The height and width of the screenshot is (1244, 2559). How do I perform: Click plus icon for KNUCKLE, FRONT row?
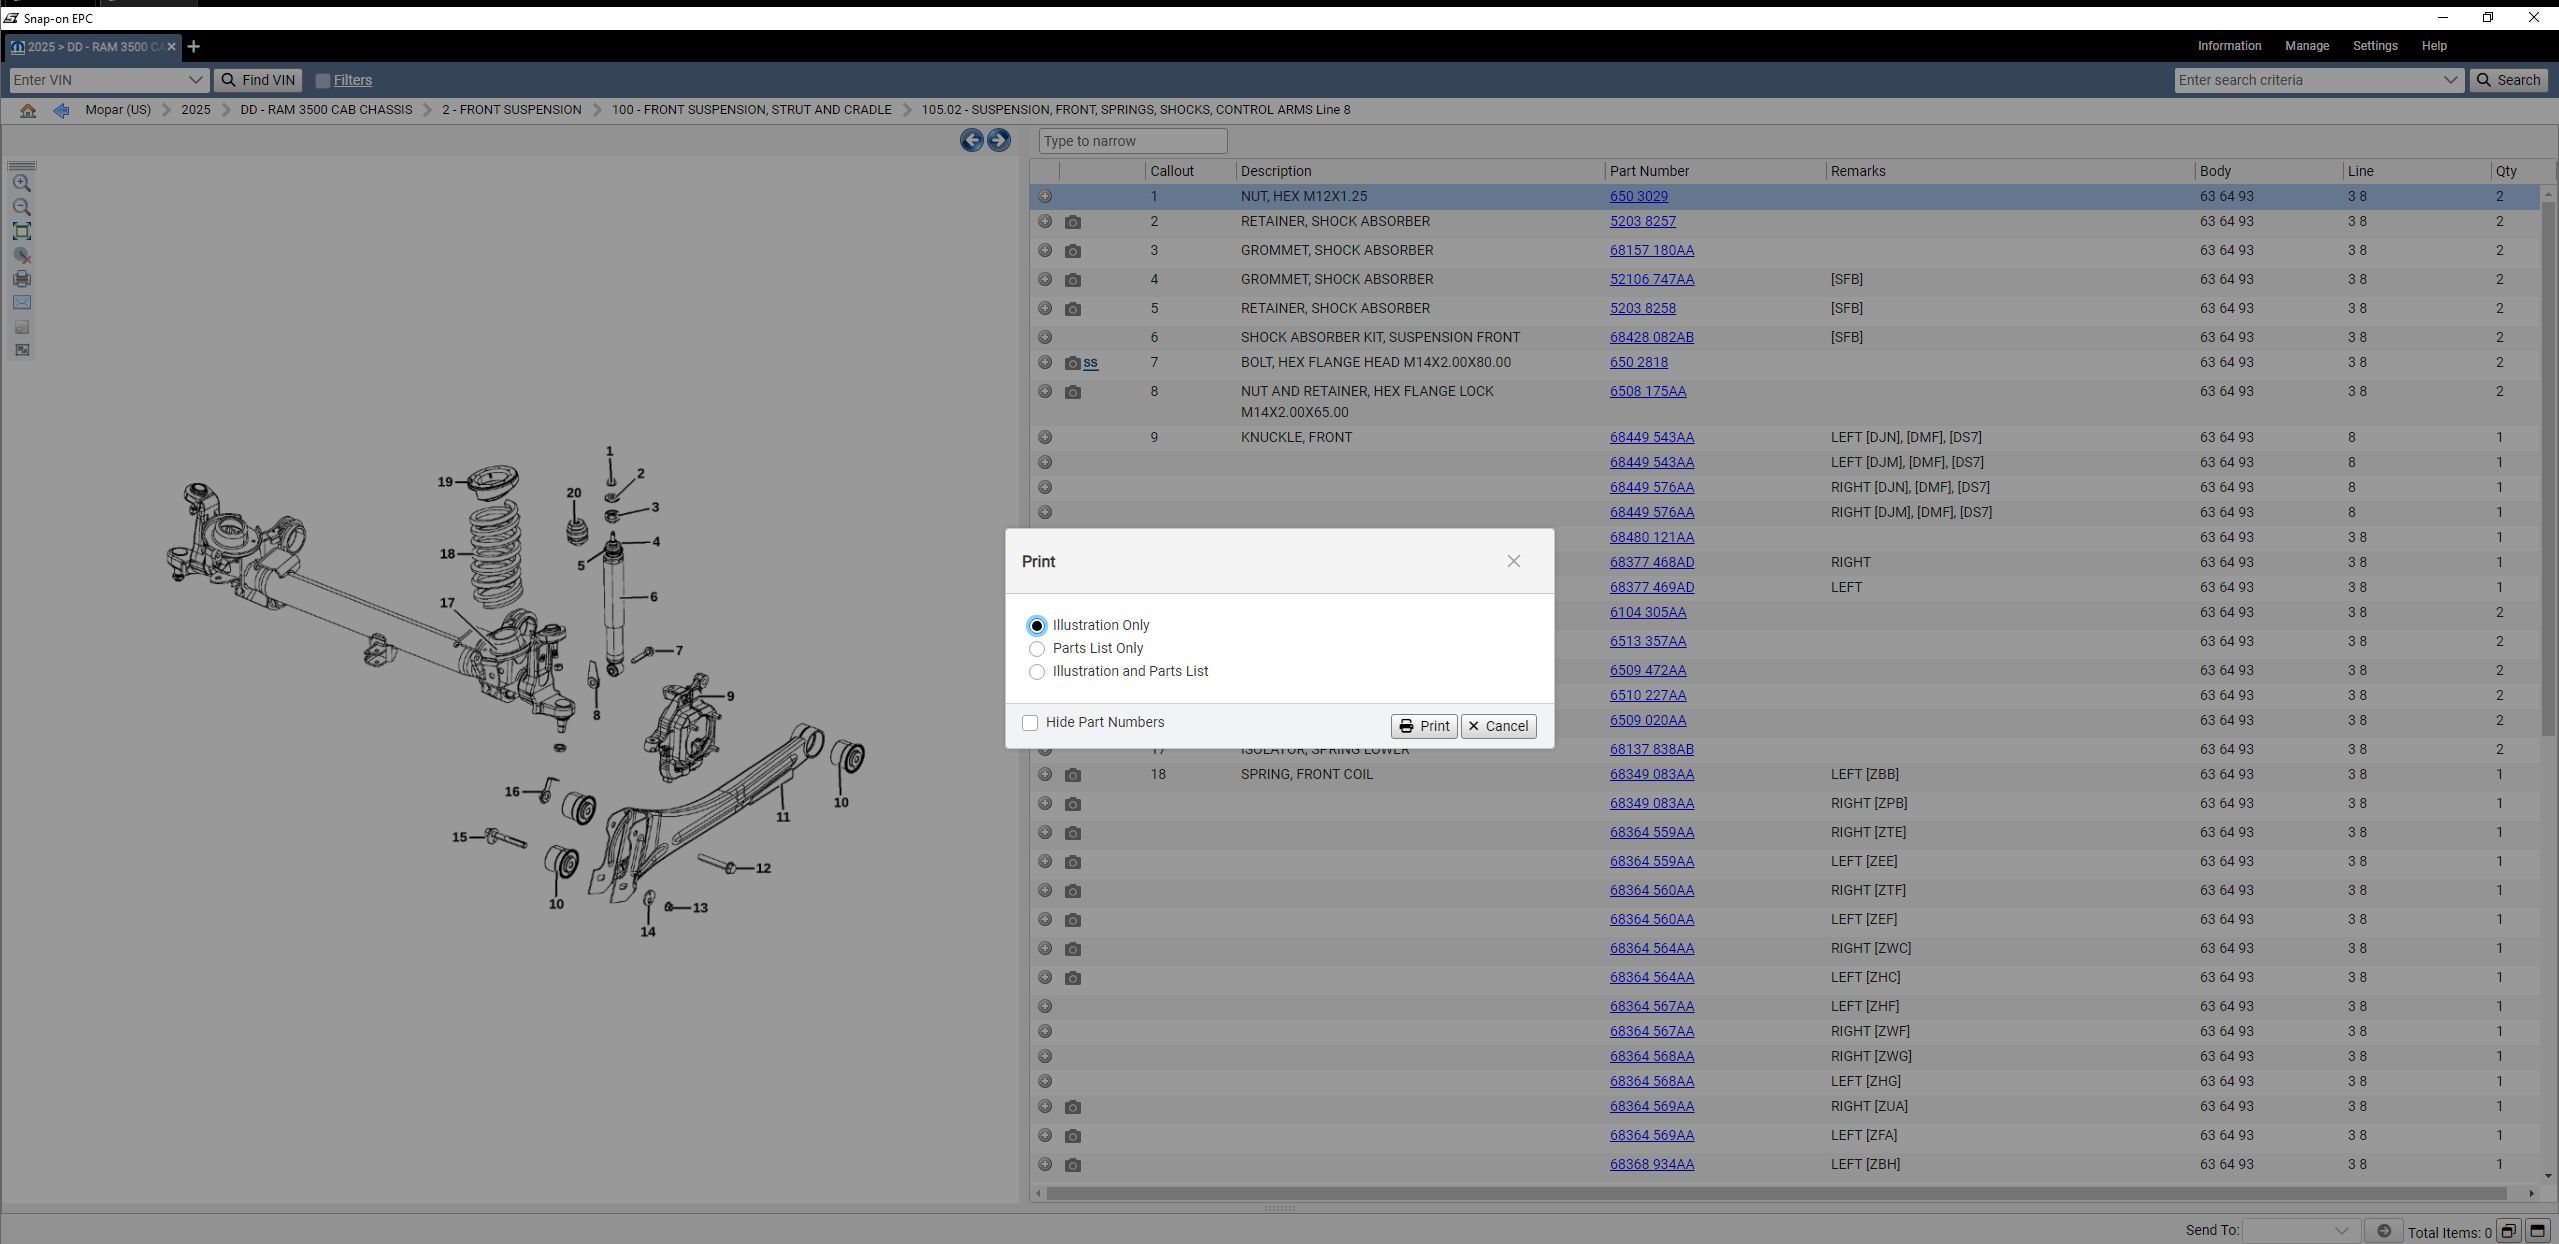pyautogui.click(x=1045, y=438)
